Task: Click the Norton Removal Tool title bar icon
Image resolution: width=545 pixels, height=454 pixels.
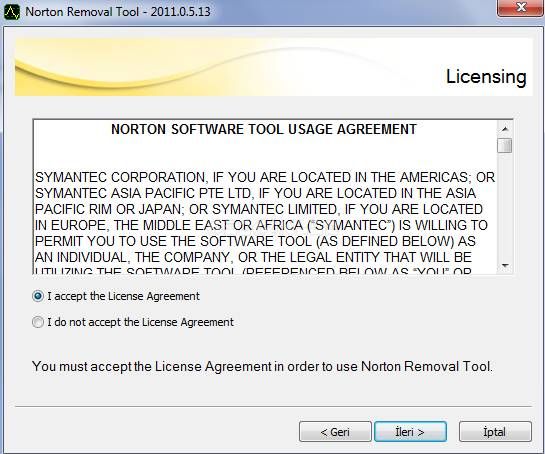Action: click(x=12, y=12)
